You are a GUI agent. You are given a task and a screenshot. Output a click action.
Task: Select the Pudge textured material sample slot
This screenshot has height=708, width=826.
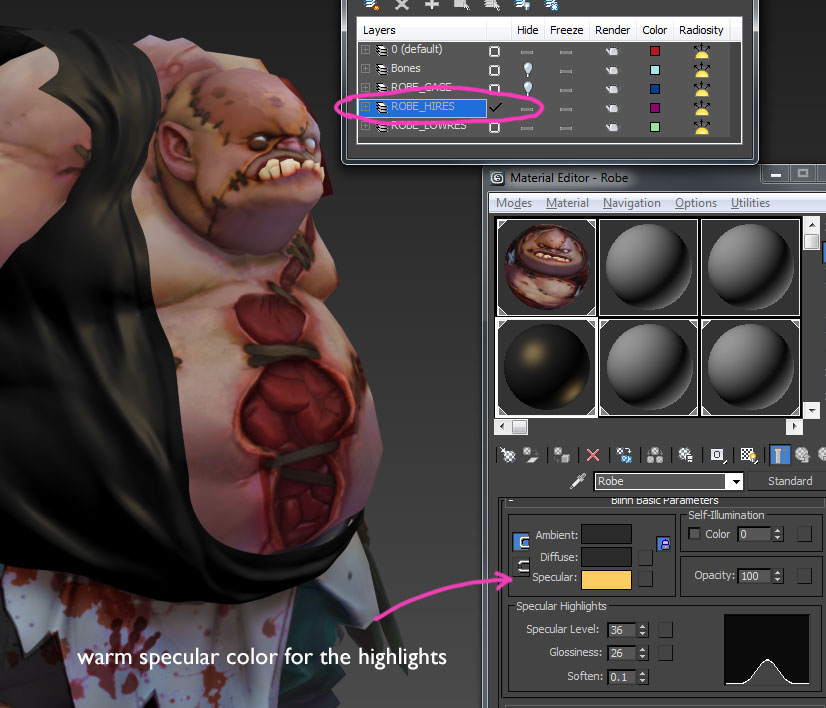pos(546,267)
